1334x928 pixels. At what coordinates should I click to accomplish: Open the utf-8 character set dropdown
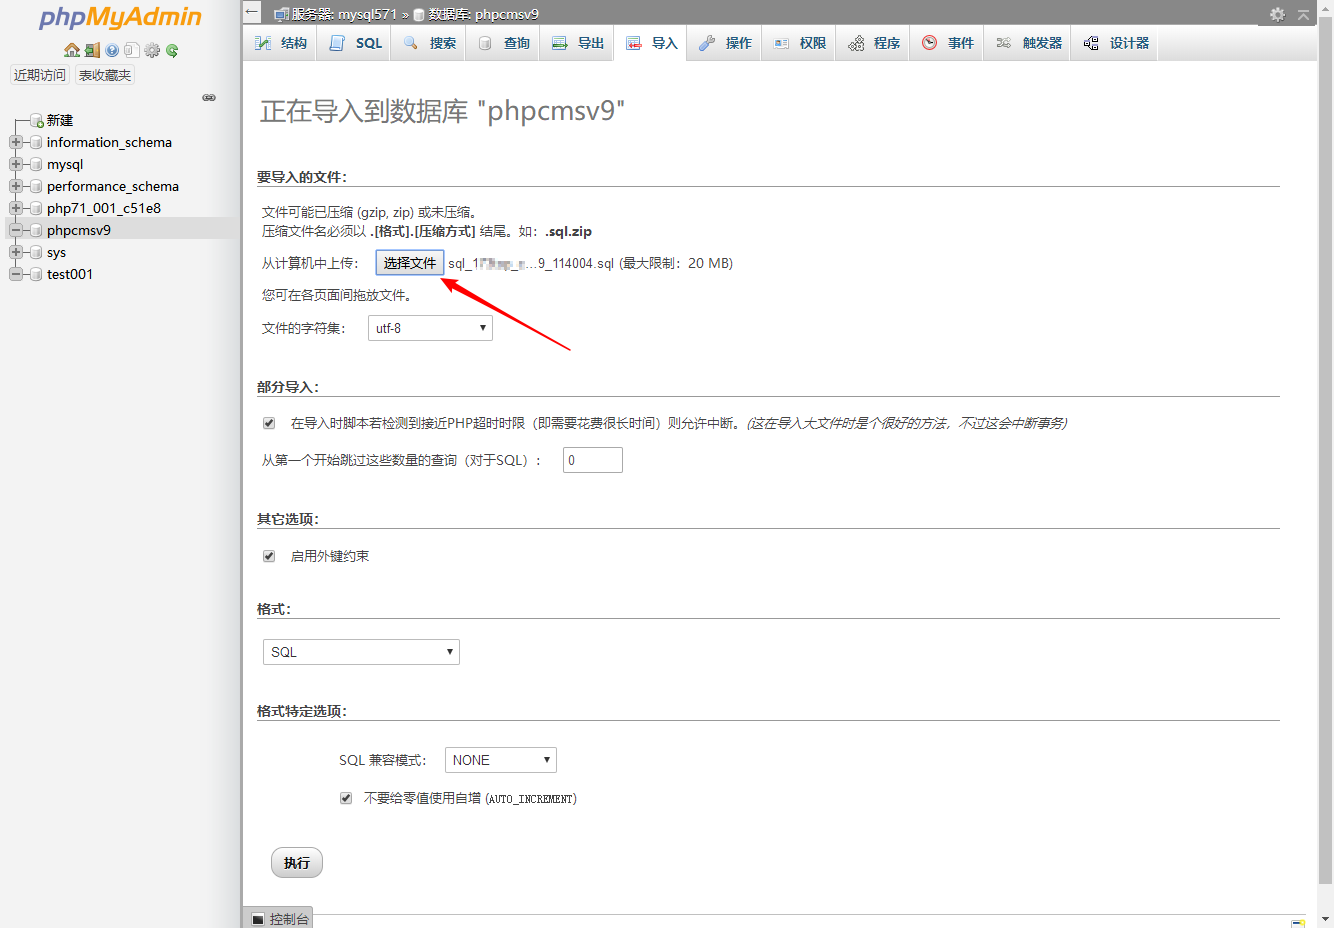click(430, 328)
